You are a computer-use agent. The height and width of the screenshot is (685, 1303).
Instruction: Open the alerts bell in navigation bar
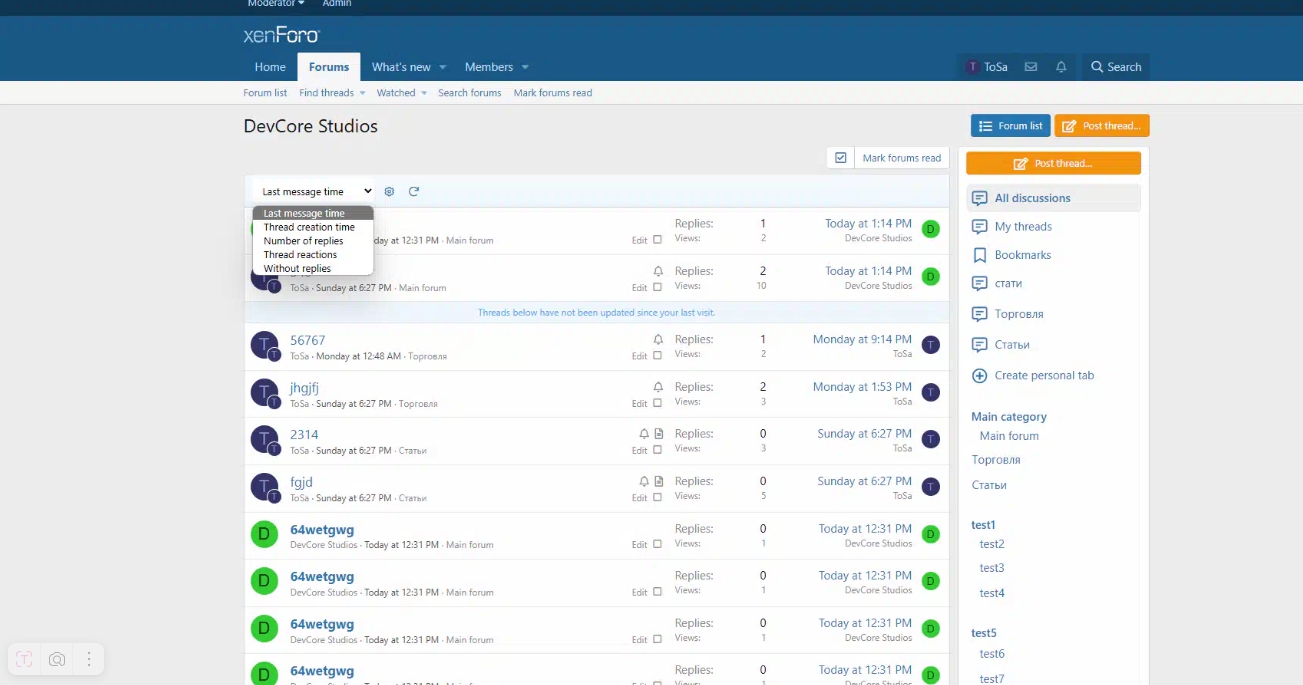click(x=1061, y=67)
